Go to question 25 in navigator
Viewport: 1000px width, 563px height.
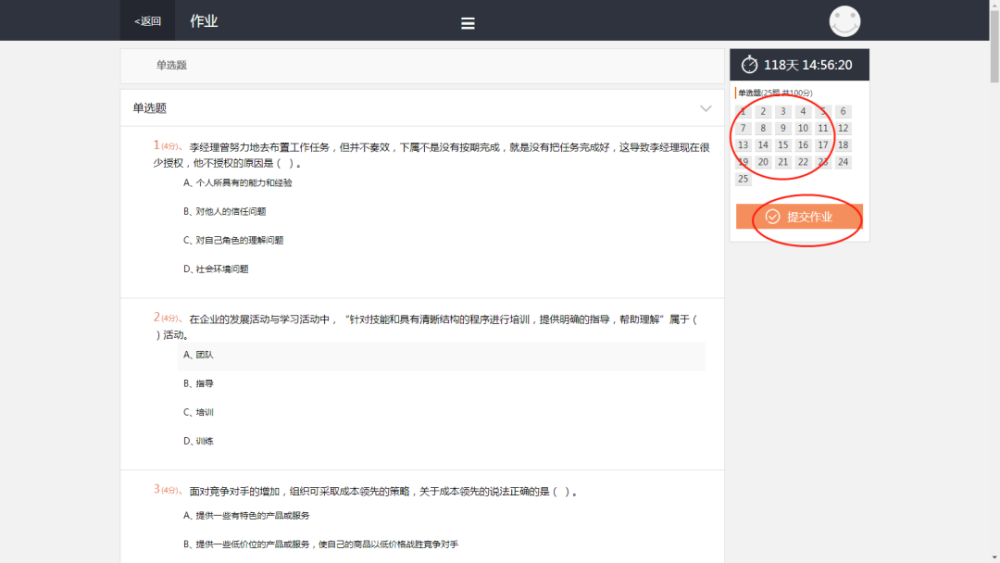click(x=743, y=179)
